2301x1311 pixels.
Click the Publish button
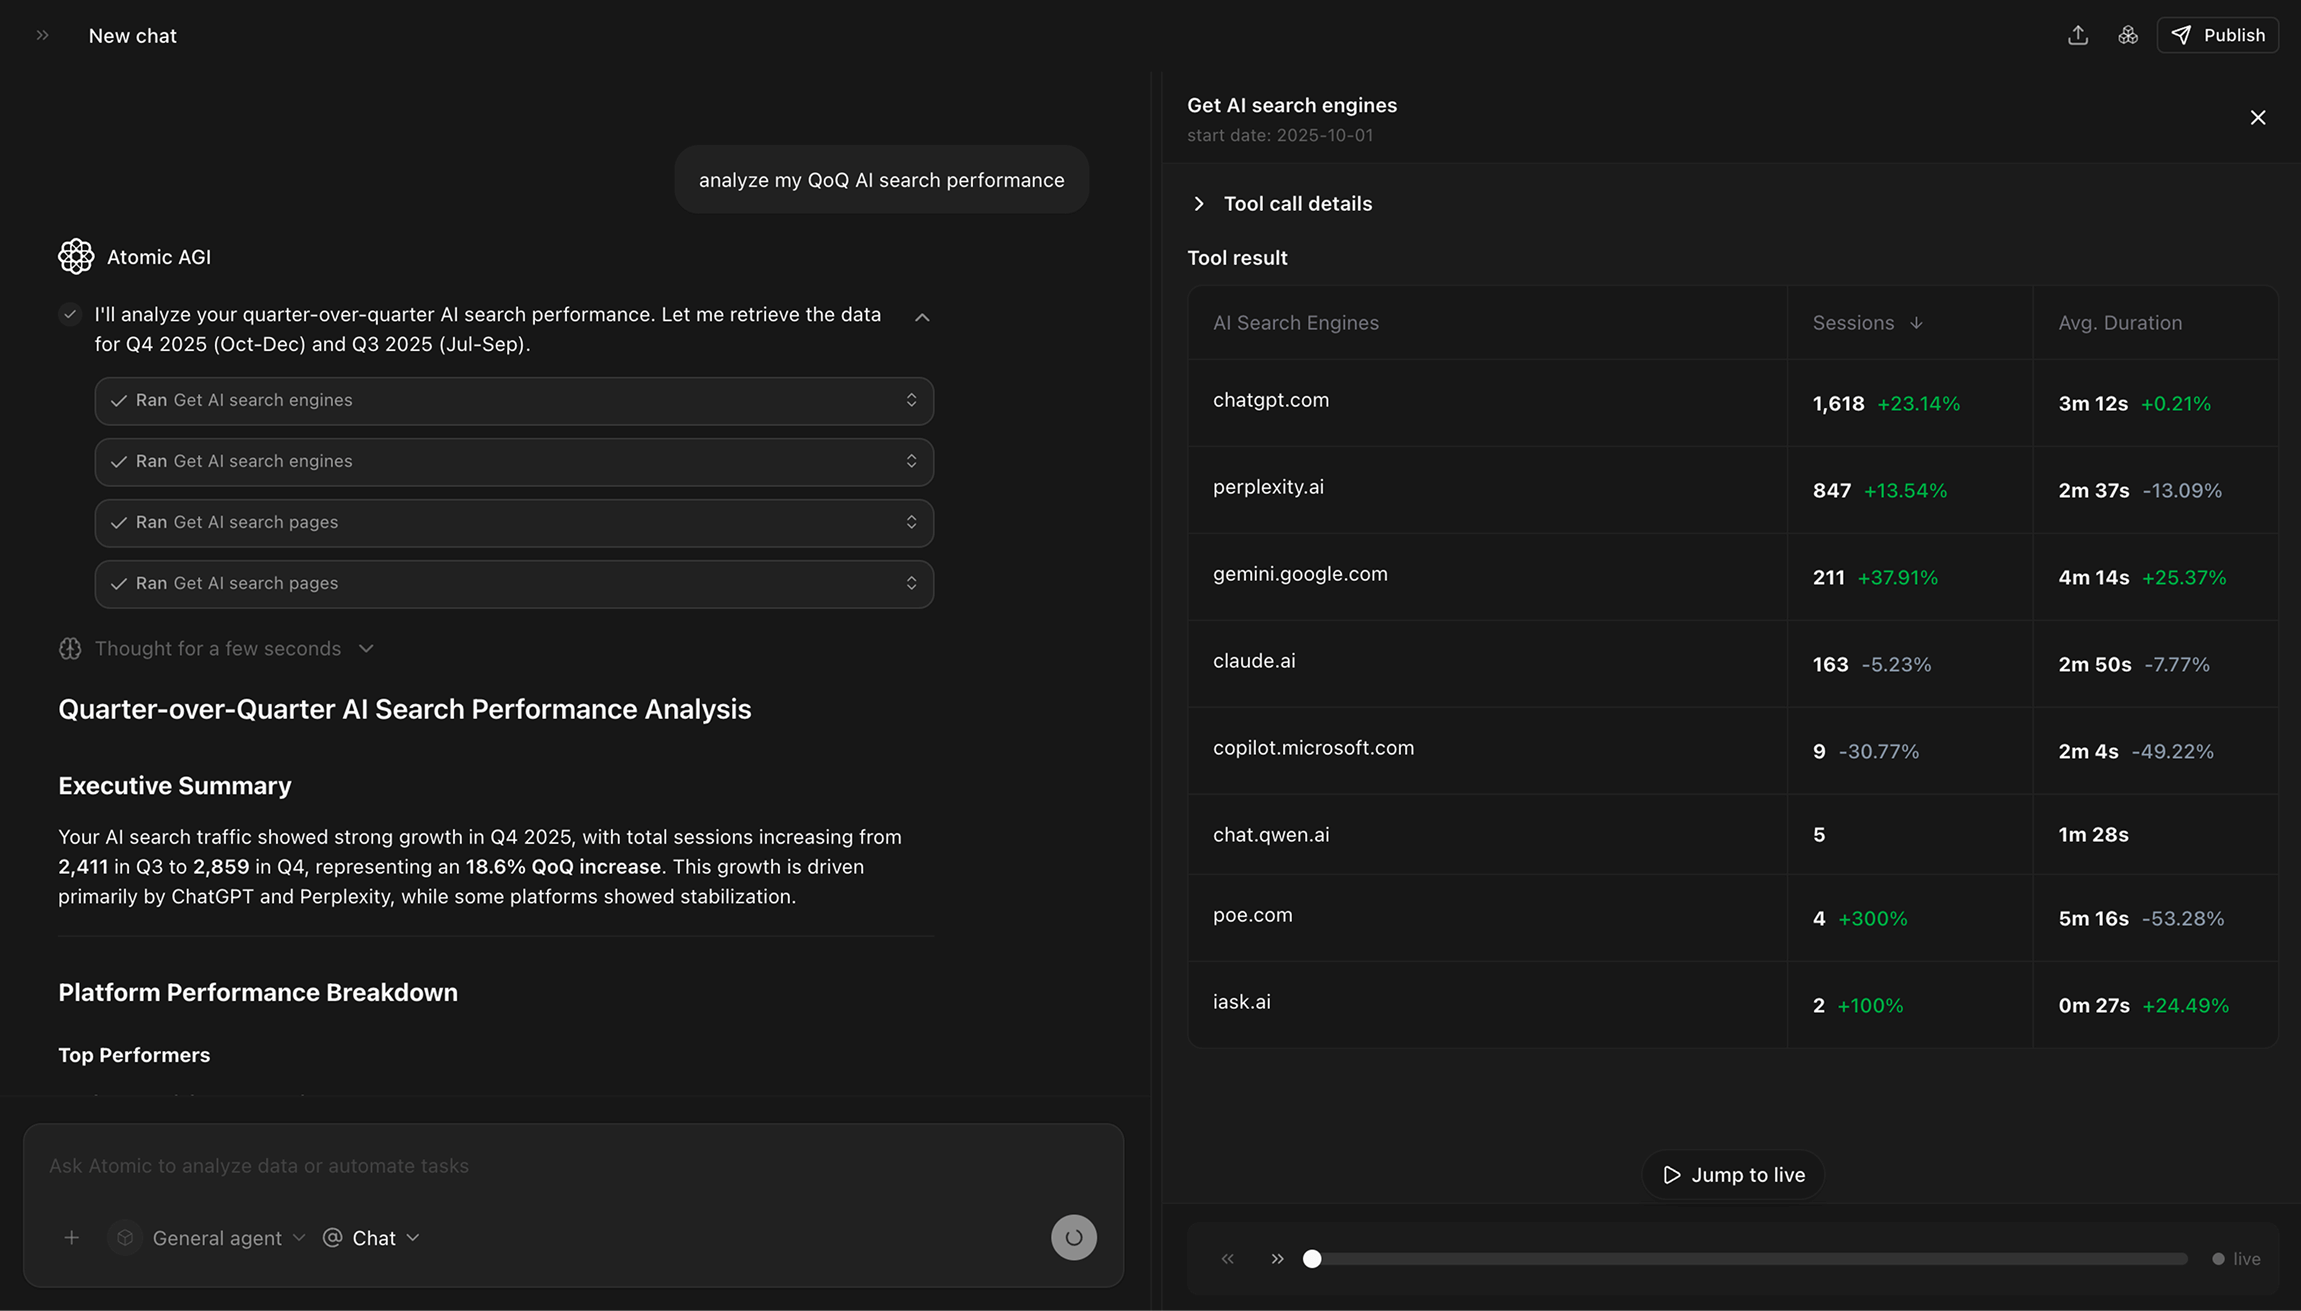tap(2217, 35)
